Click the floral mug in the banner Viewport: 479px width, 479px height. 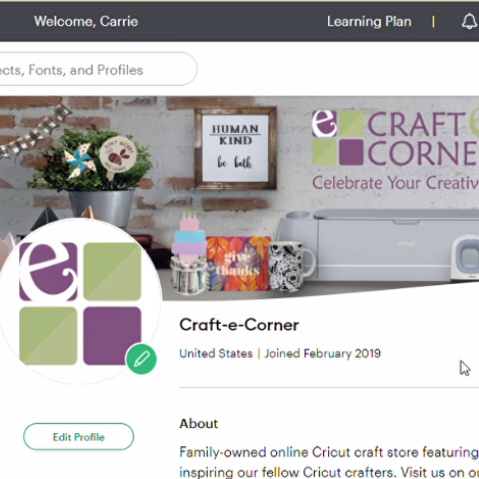click(x=292, y=267)
